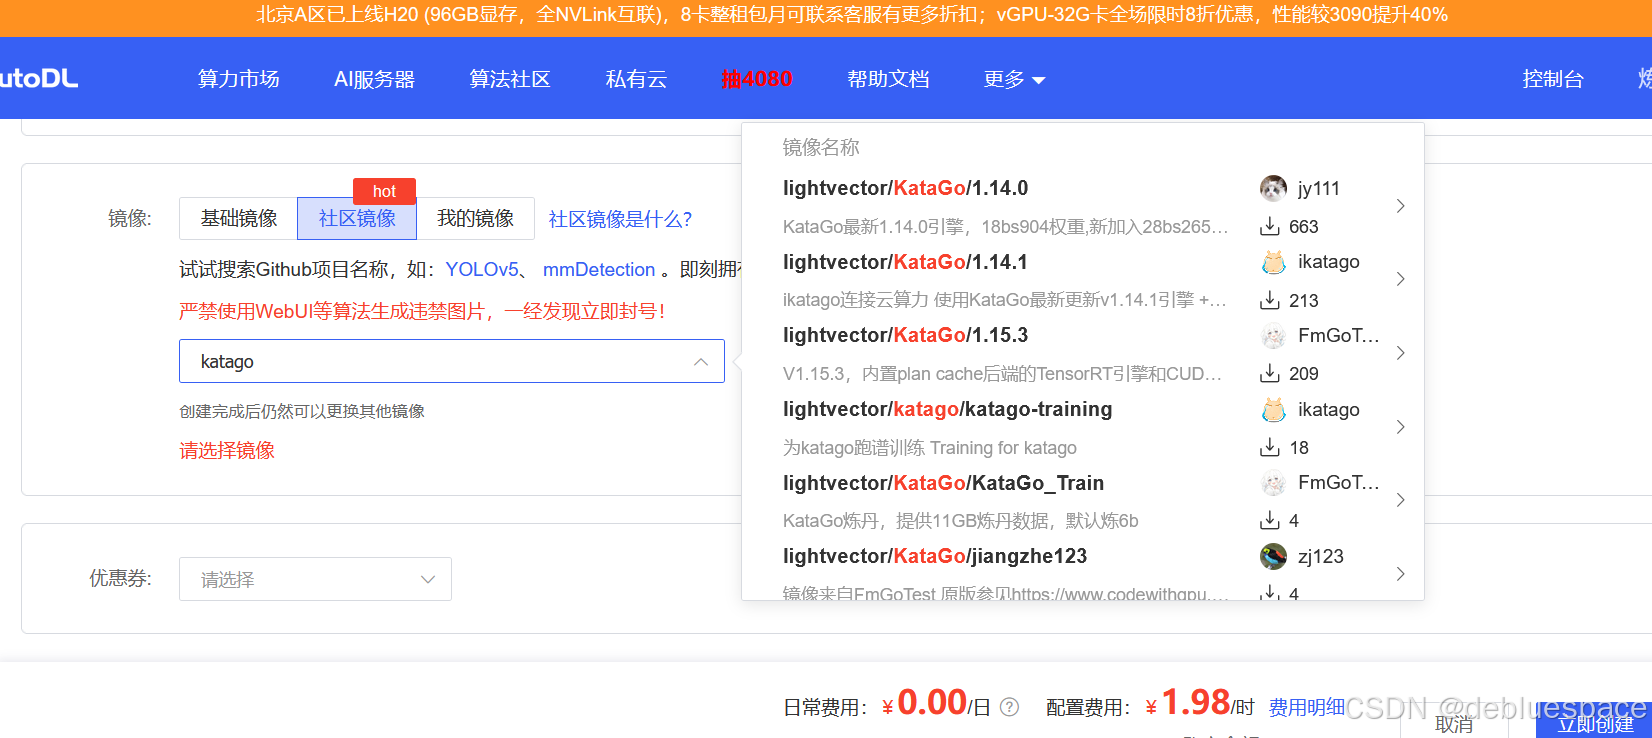Click download icon next to 209

click(1270, 373)
